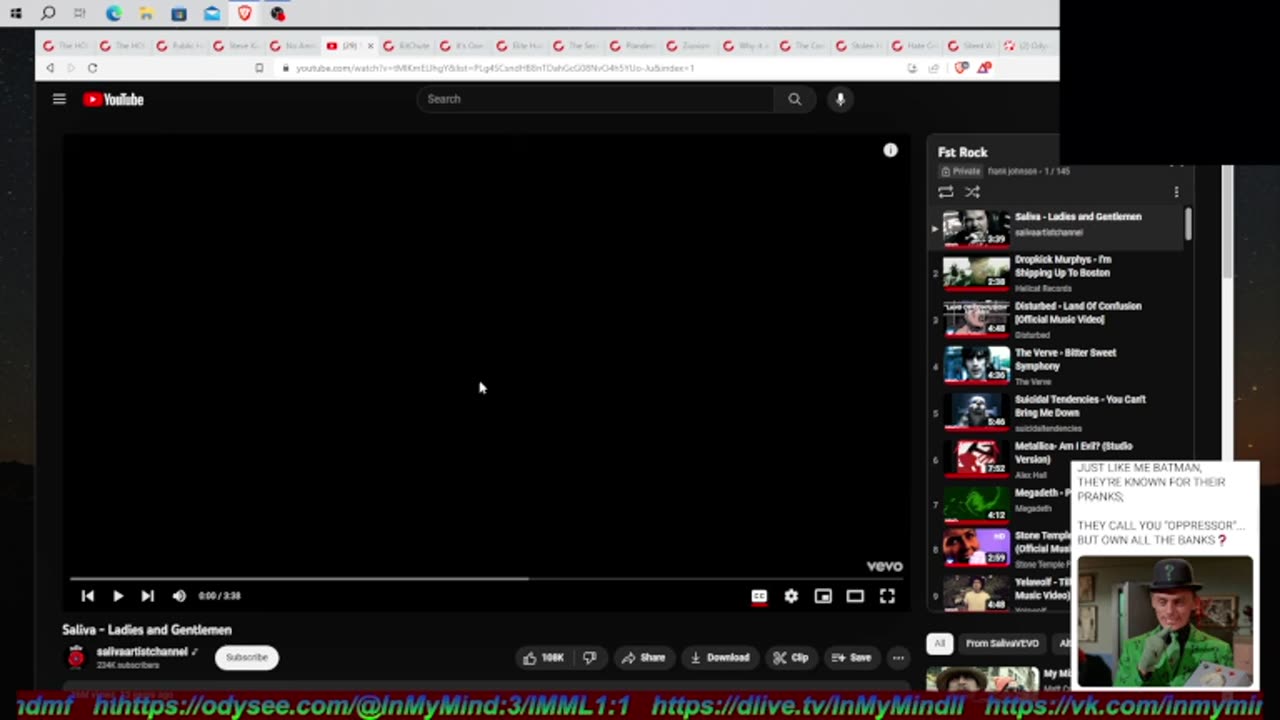This screenshot has height=720, width=1280.
Task: Skip to the next video
Action: pyautogui.click(x=147, y=596)
